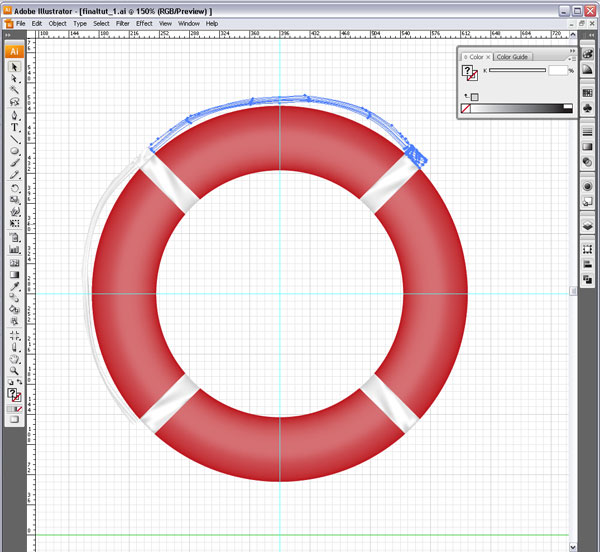Viewport: 600px width, 552px height.
Task: Pick None swatch in Color panel ramp
Action: coord(466,108)
